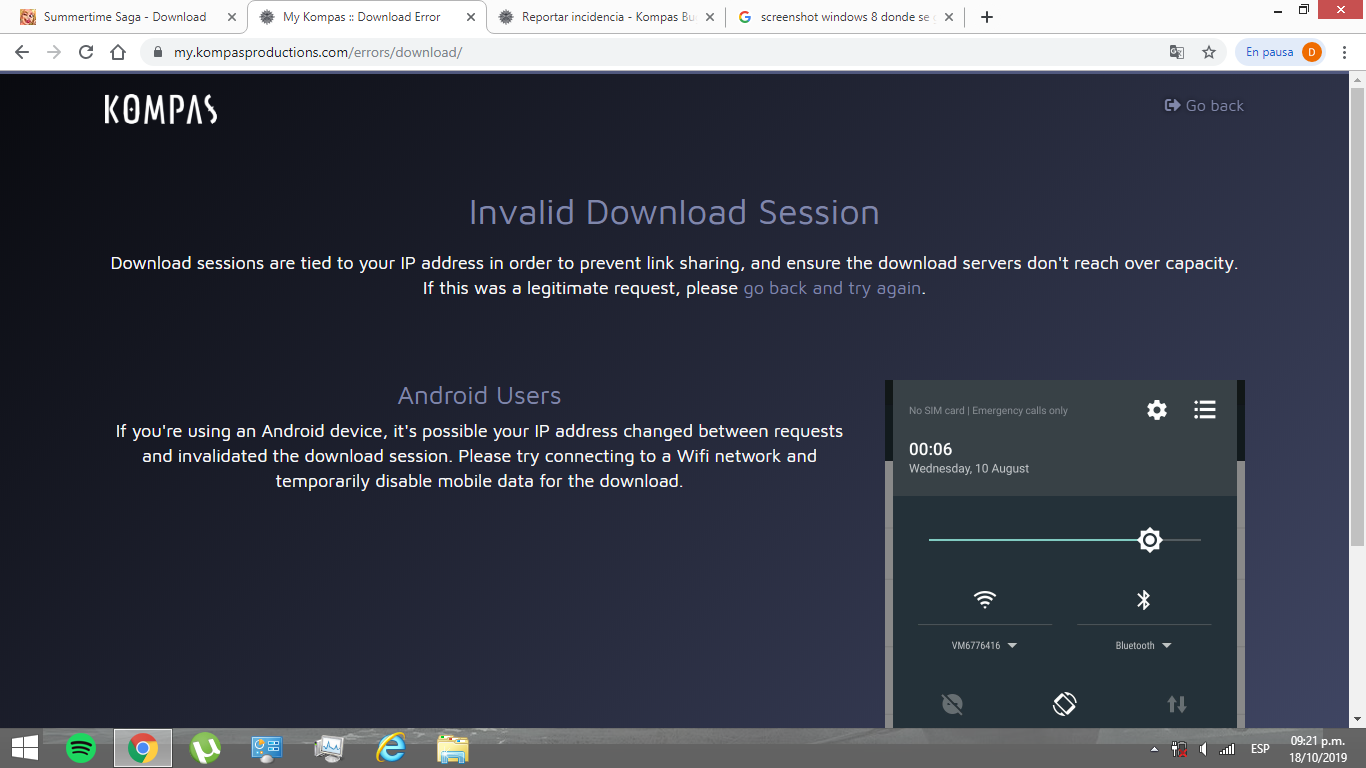1366x768 pixels.
Task: Switch to Summertime Saga - Download tab
Action: click(125, 17)
